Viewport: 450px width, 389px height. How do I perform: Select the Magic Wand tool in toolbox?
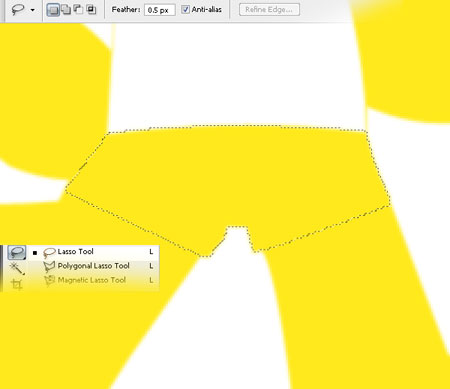coord(17,268)
